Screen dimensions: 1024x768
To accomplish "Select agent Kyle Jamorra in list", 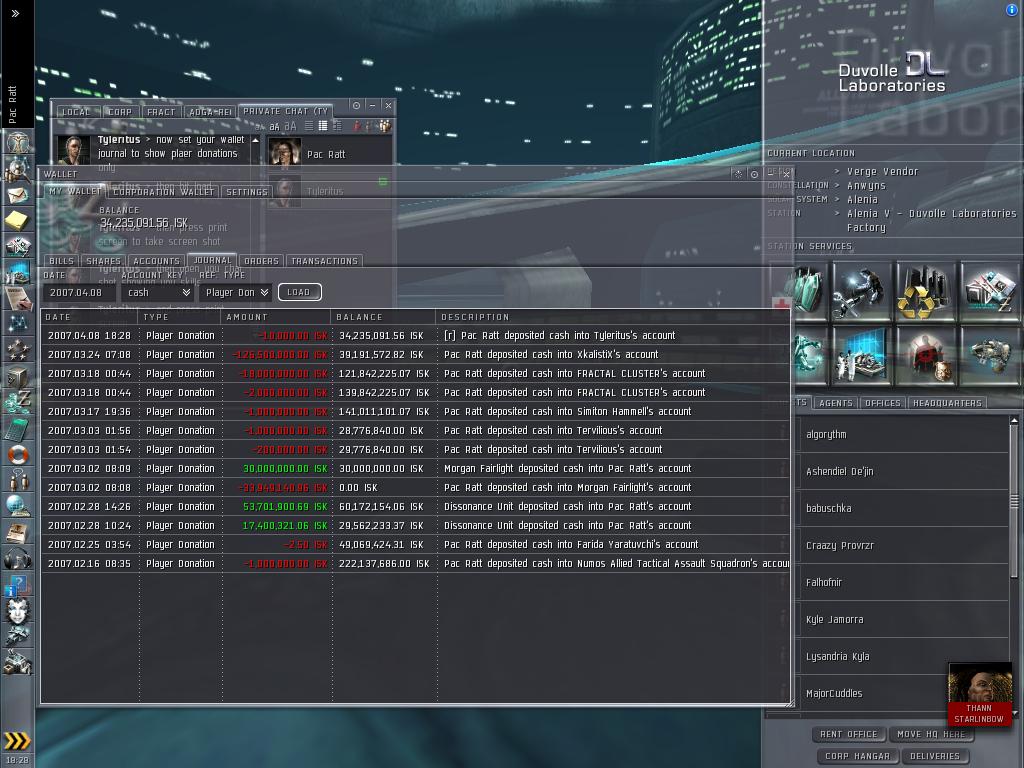I will click(x=904, y=619).
